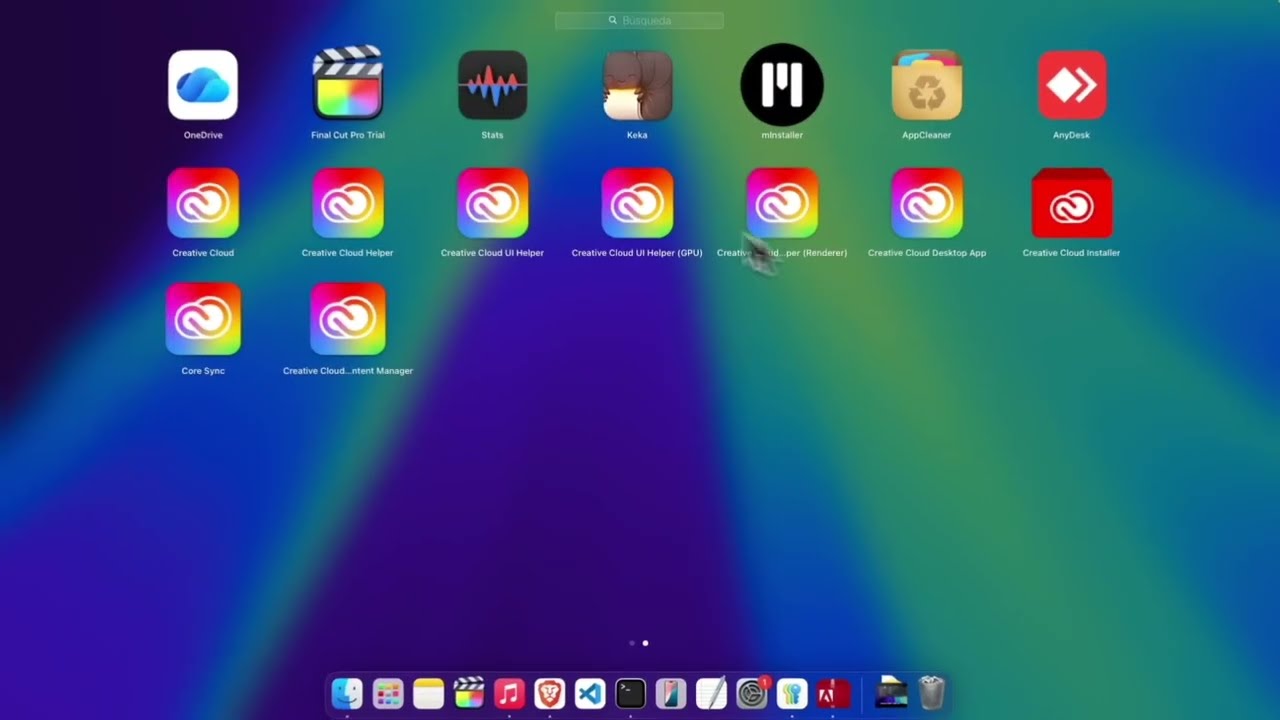Launch Core Sync
The image size is (1280, 720).
(x=203, y=319)
